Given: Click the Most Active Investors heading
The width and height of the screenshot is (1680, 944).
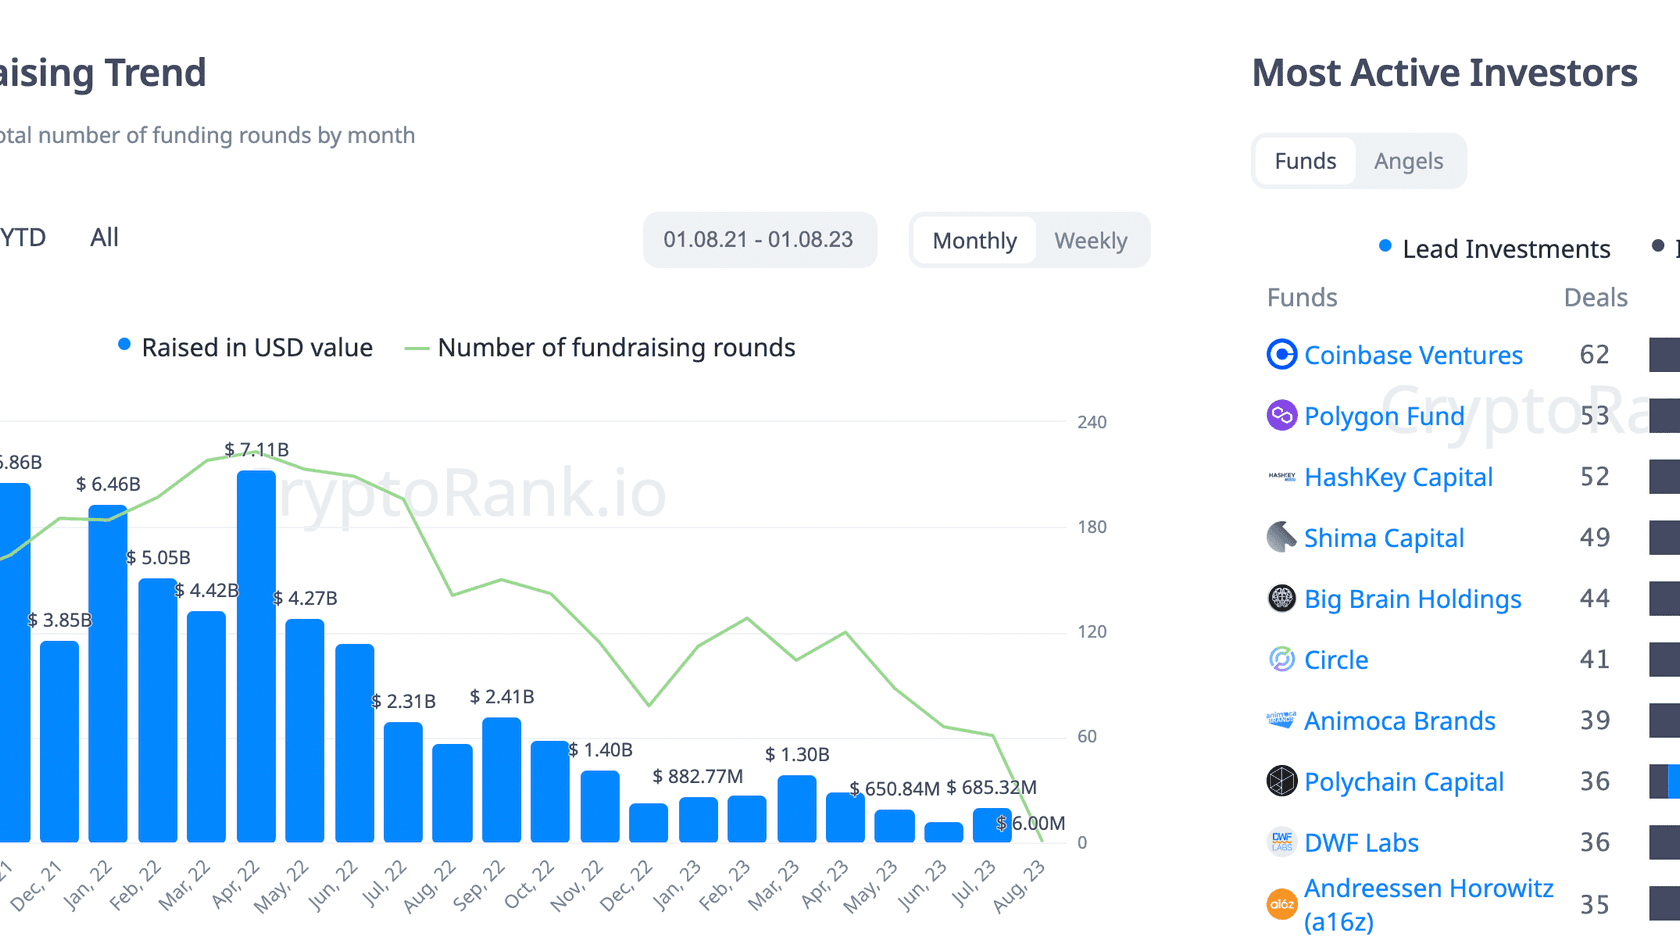Looking at the screenshot, I should 1444,73.
